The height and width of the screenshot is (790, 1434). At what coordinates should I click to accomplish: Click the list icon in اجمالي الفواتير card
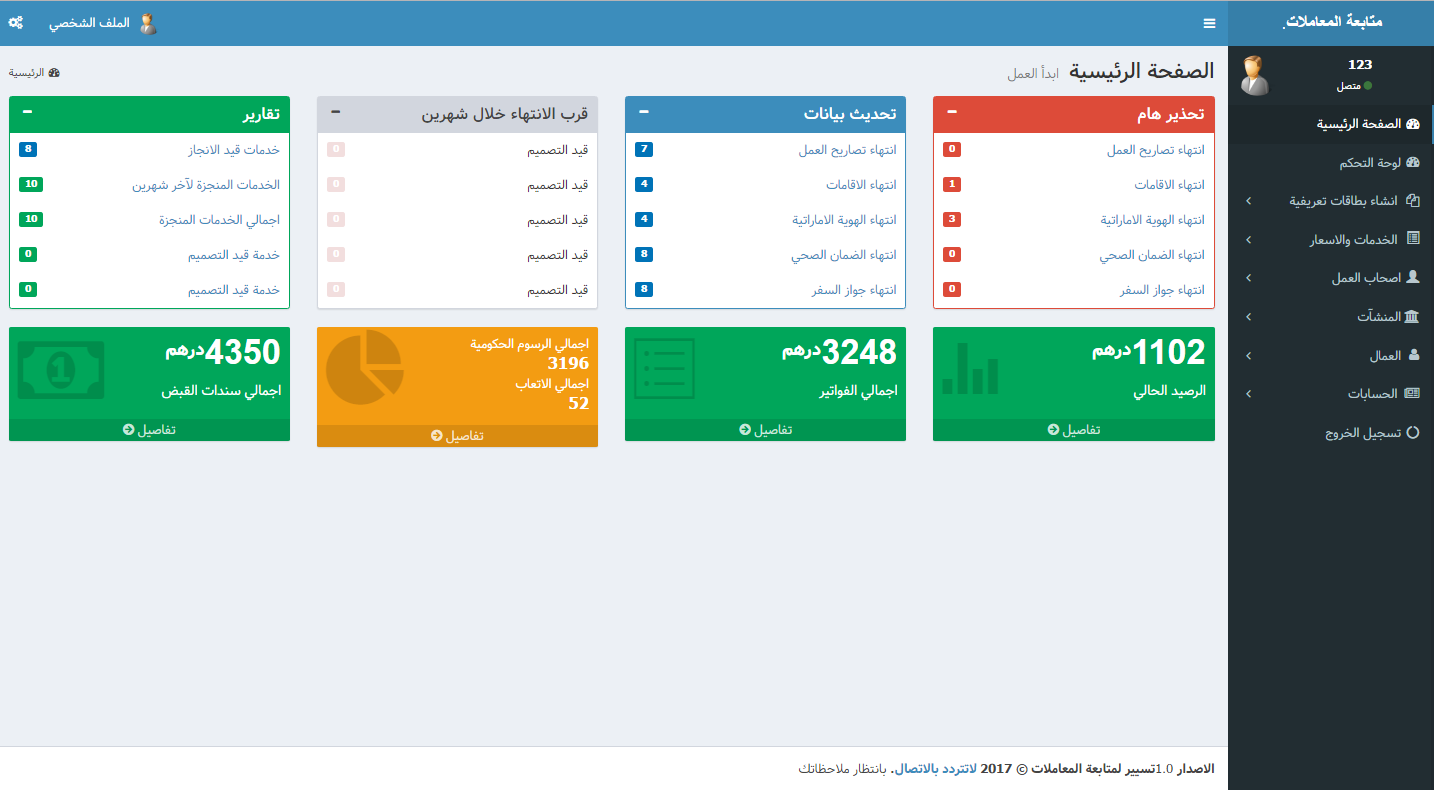coord(664,368)
